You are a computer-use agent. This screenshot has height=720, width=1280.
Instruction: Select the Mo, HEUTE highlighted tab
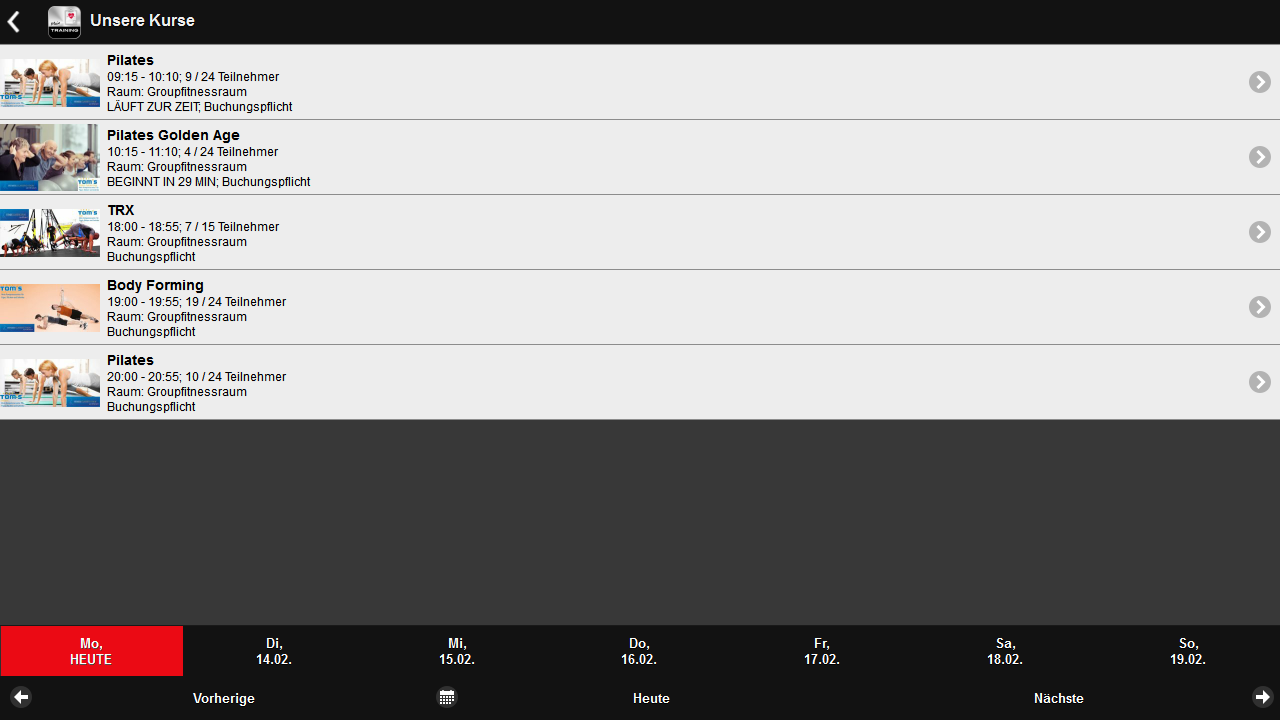[91, 651]
